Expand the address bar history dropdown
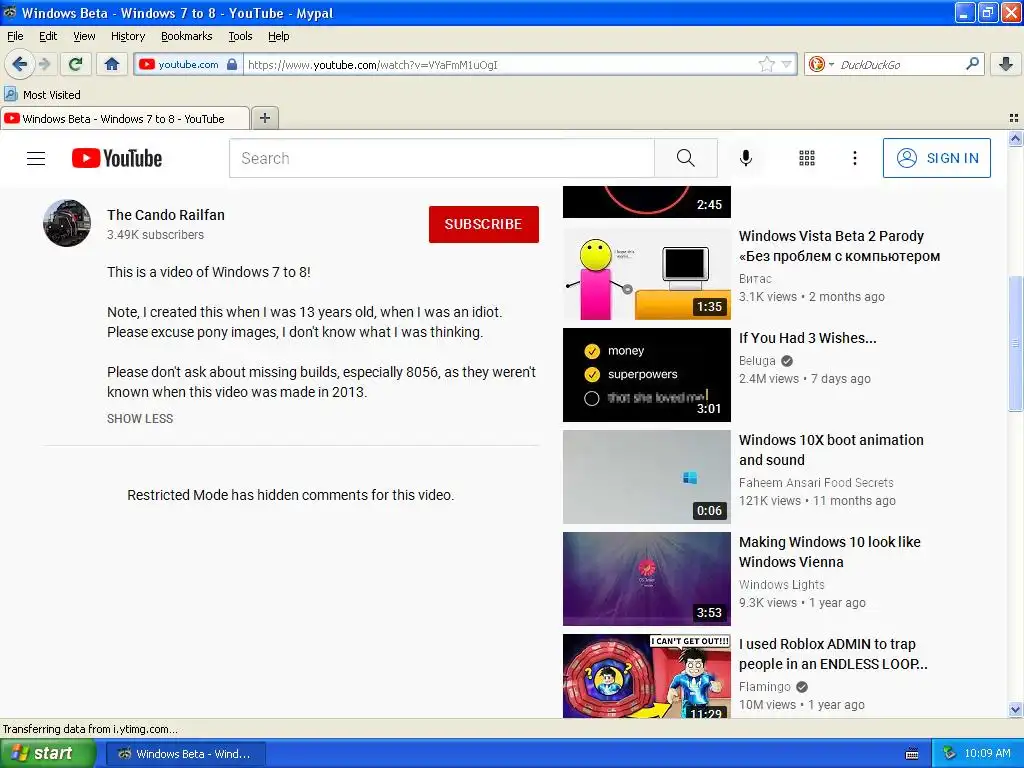This screenshot has width=1024, height=768. (x=787, y=64)
